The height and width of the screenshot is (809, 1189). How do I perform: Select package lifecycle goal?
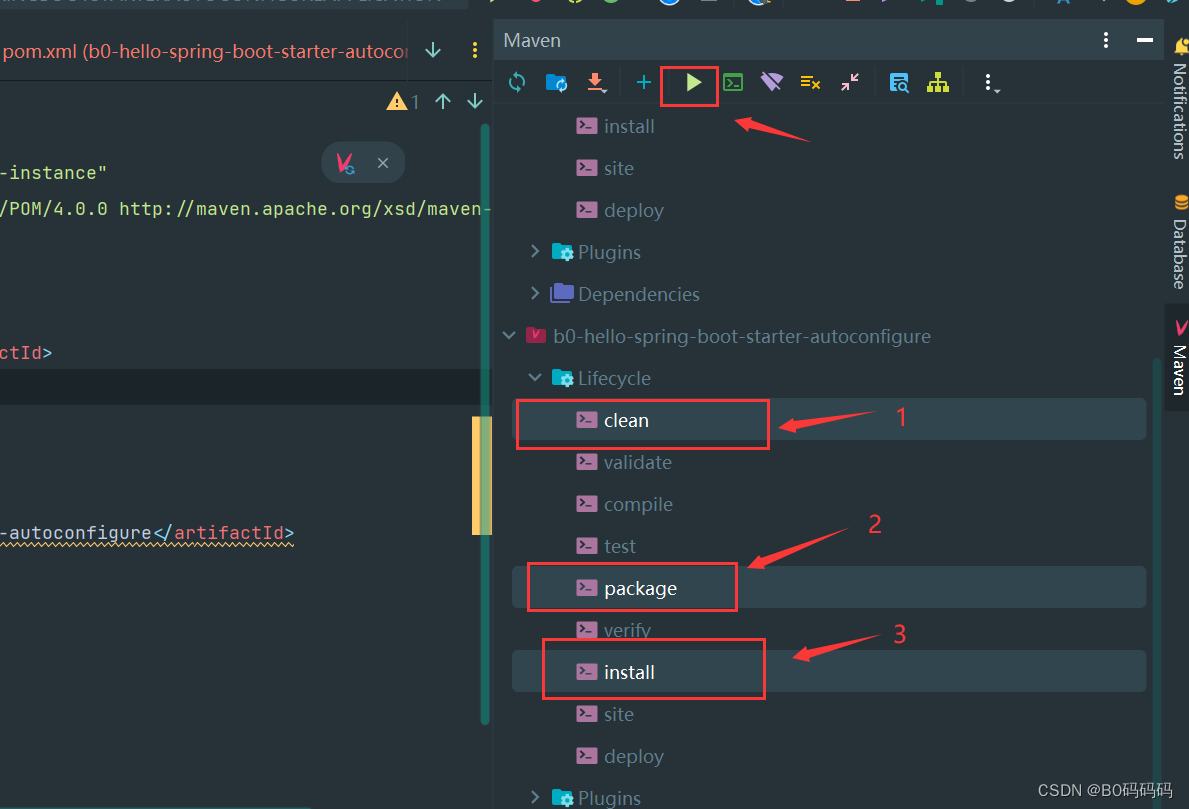[829, 588]
